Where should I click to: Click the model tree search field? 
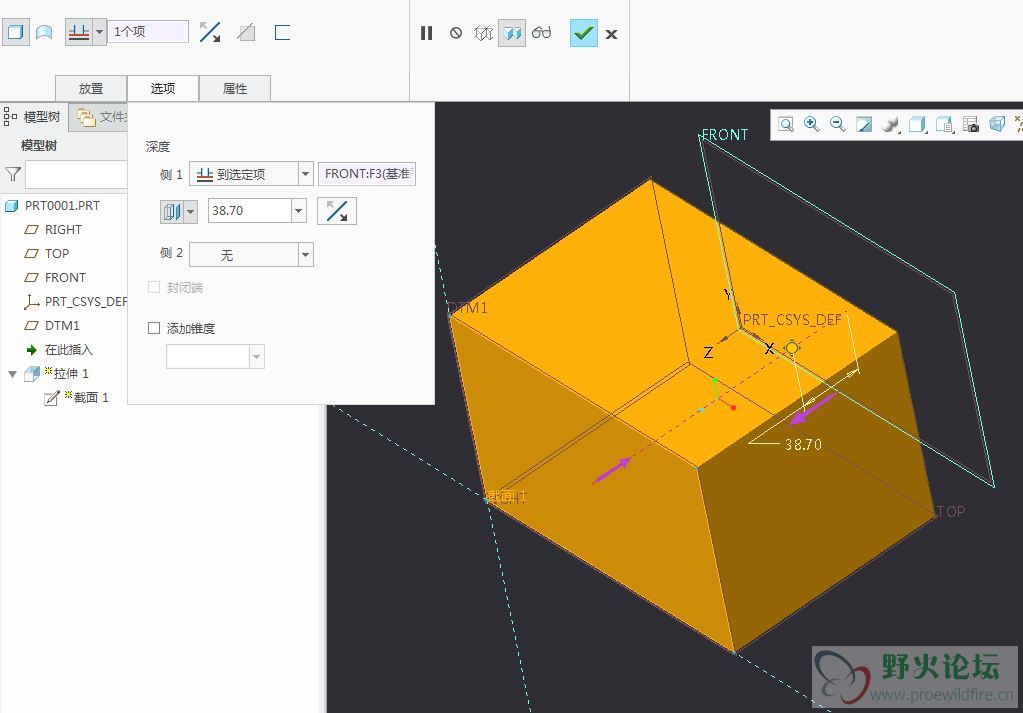76,175
